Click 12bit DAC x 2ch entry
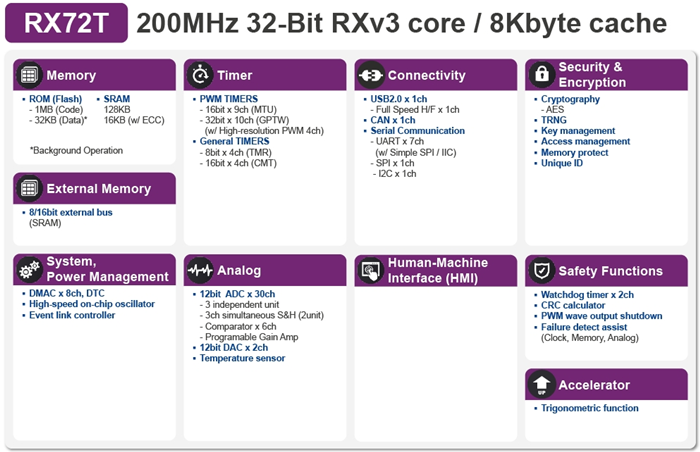This screenshot has height=452, width=700. tap(233, 347)
